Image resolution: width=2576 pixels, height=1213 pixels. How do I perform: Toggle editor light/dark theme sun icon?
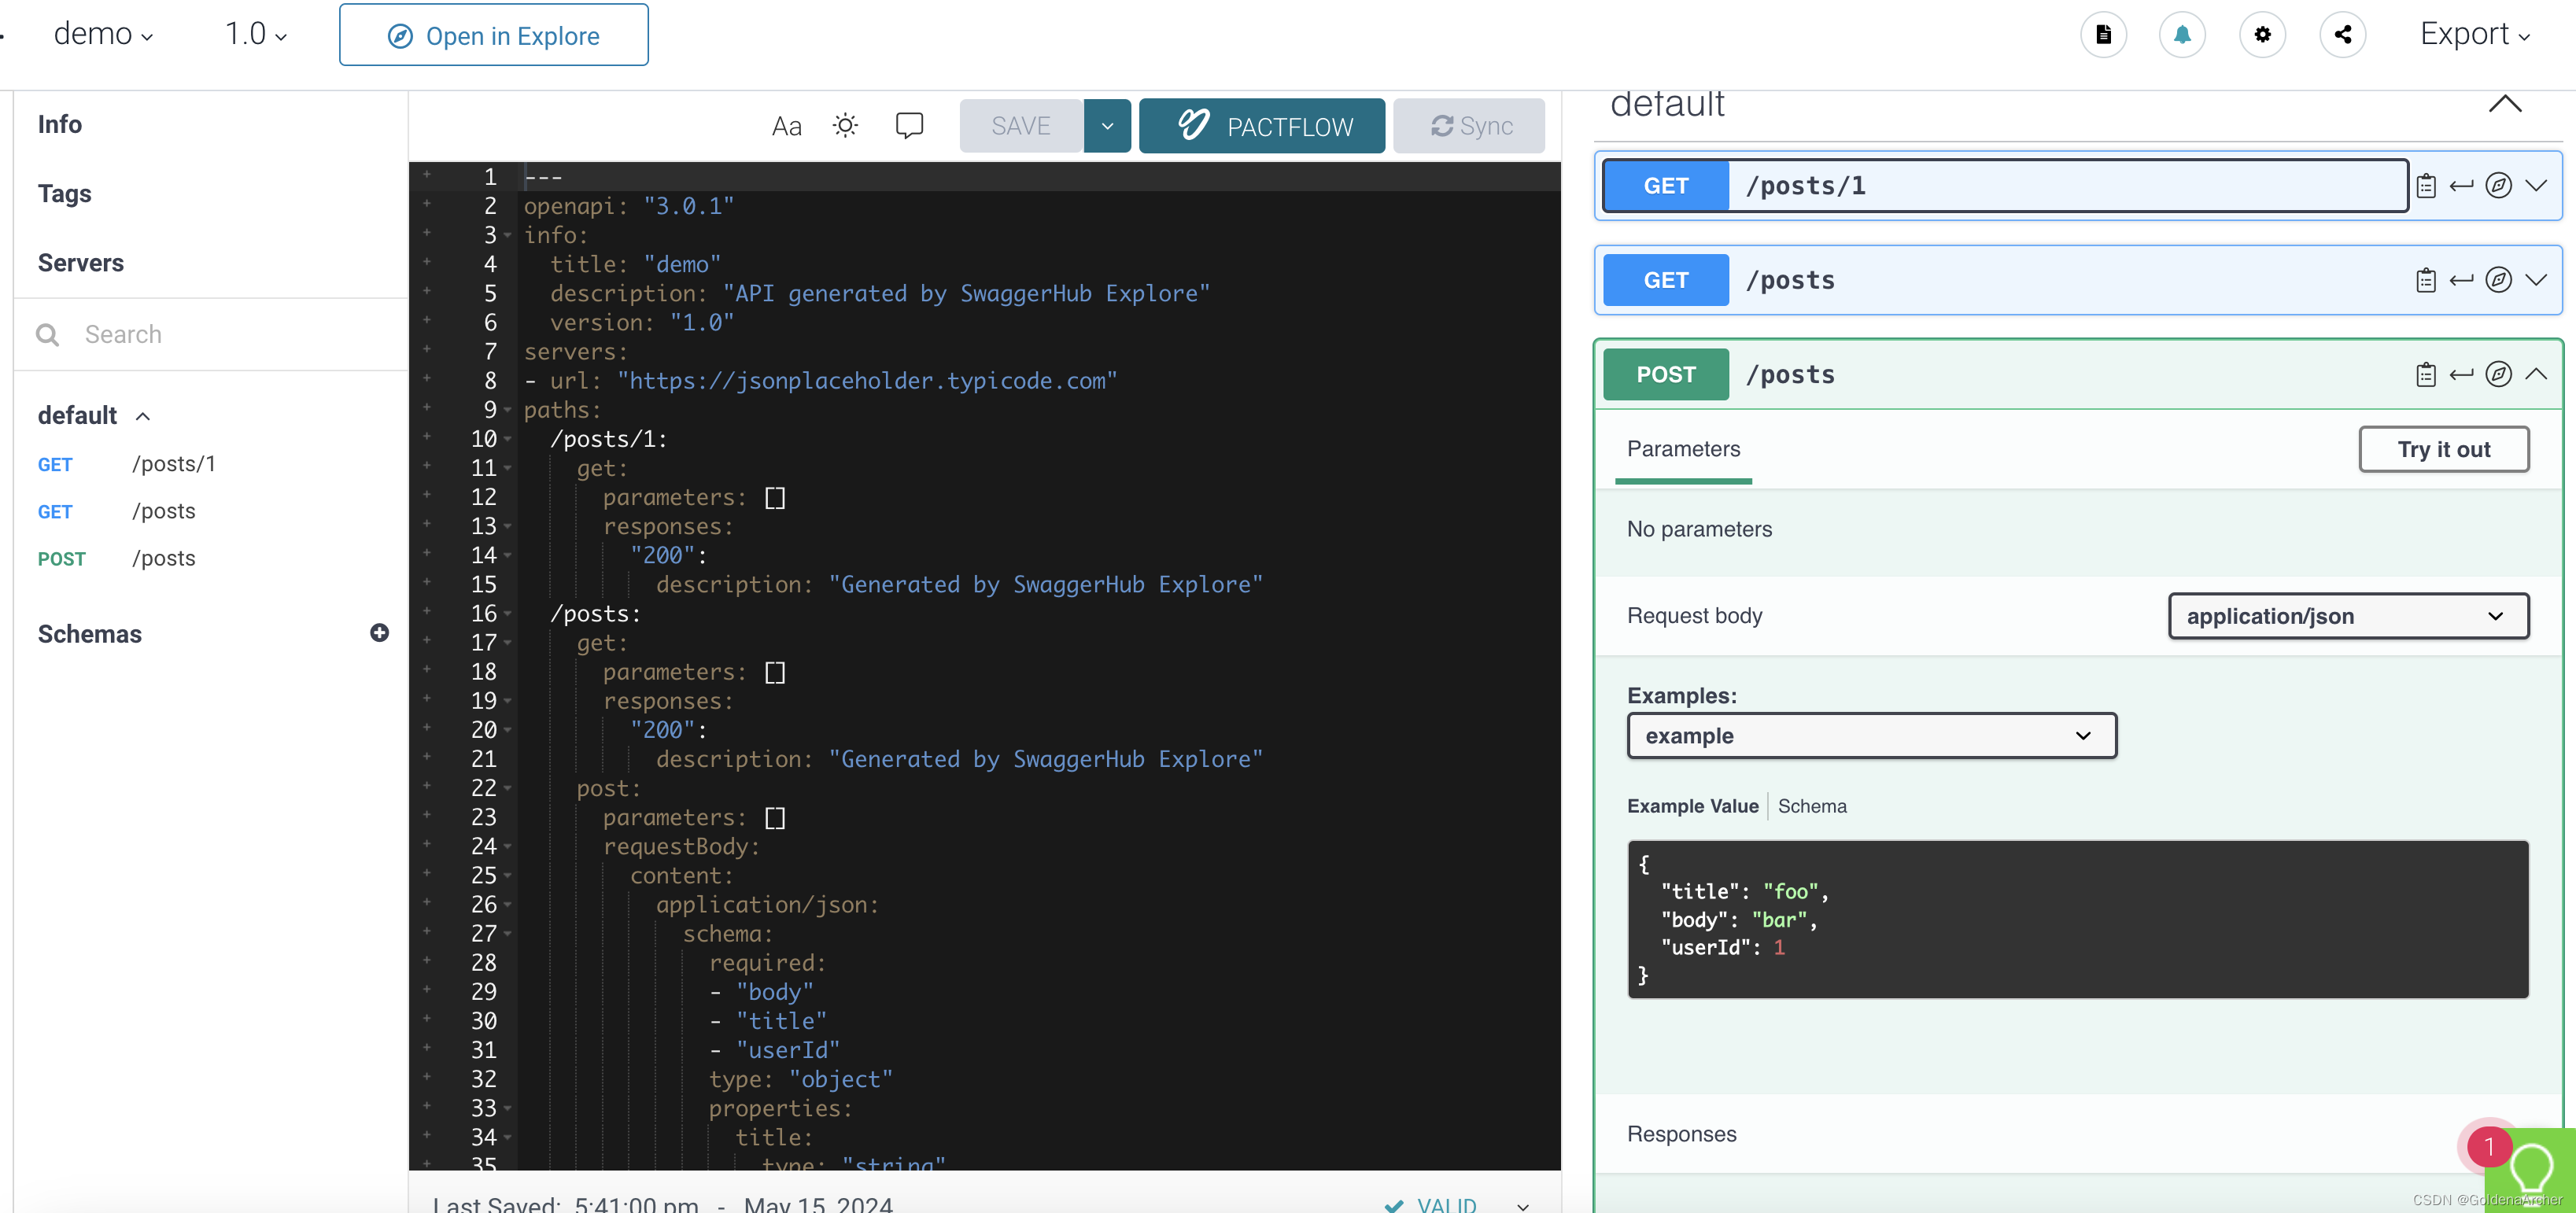845,125
